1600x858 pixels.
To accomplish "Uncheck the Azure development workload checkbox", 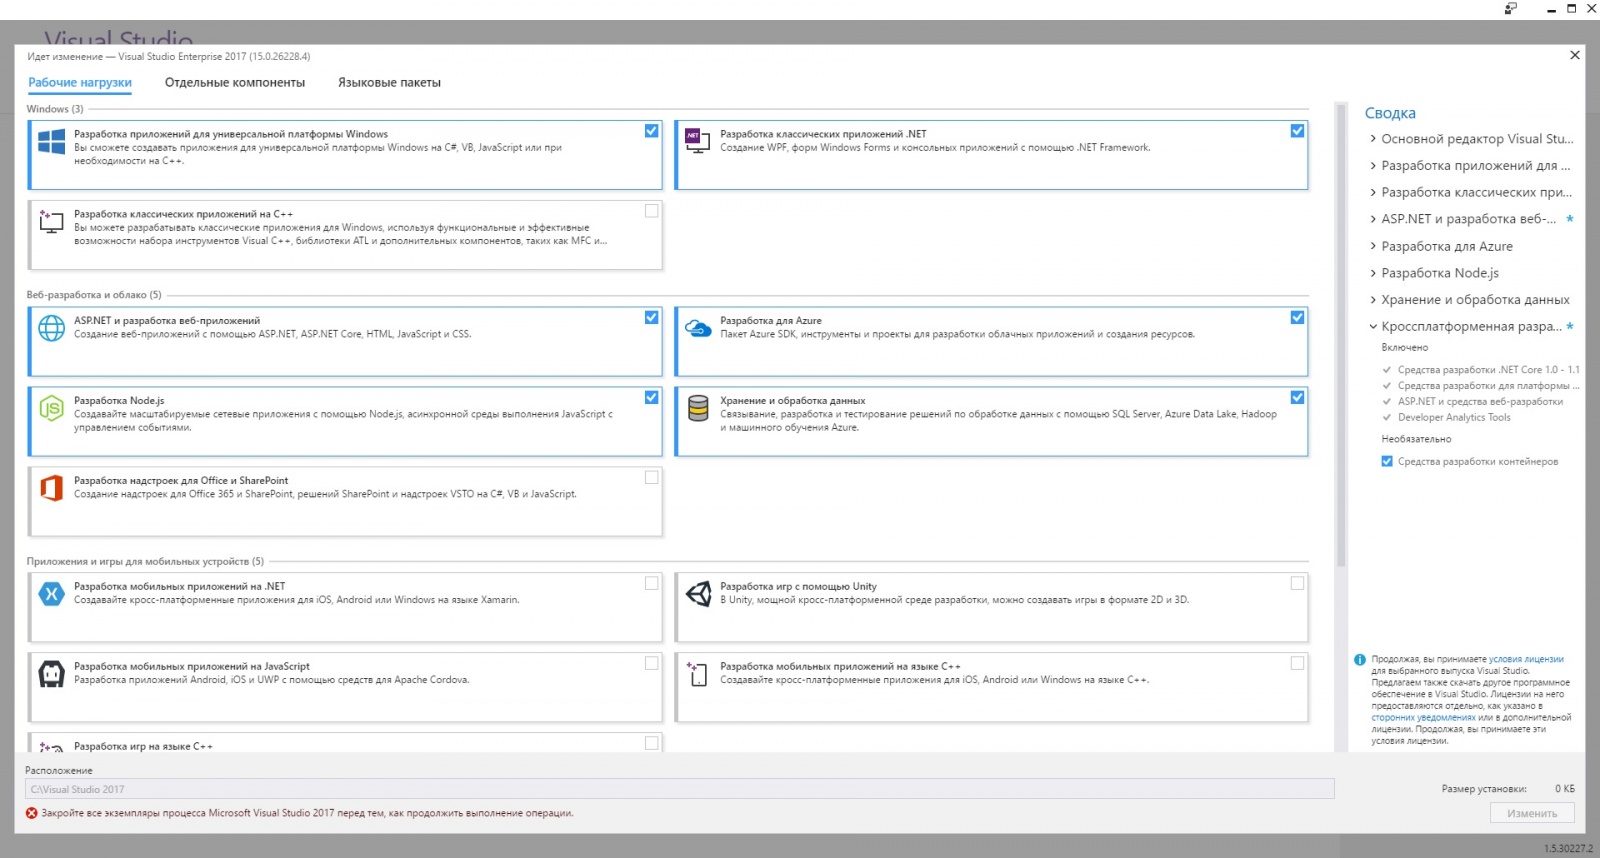I will (1298, 317).
